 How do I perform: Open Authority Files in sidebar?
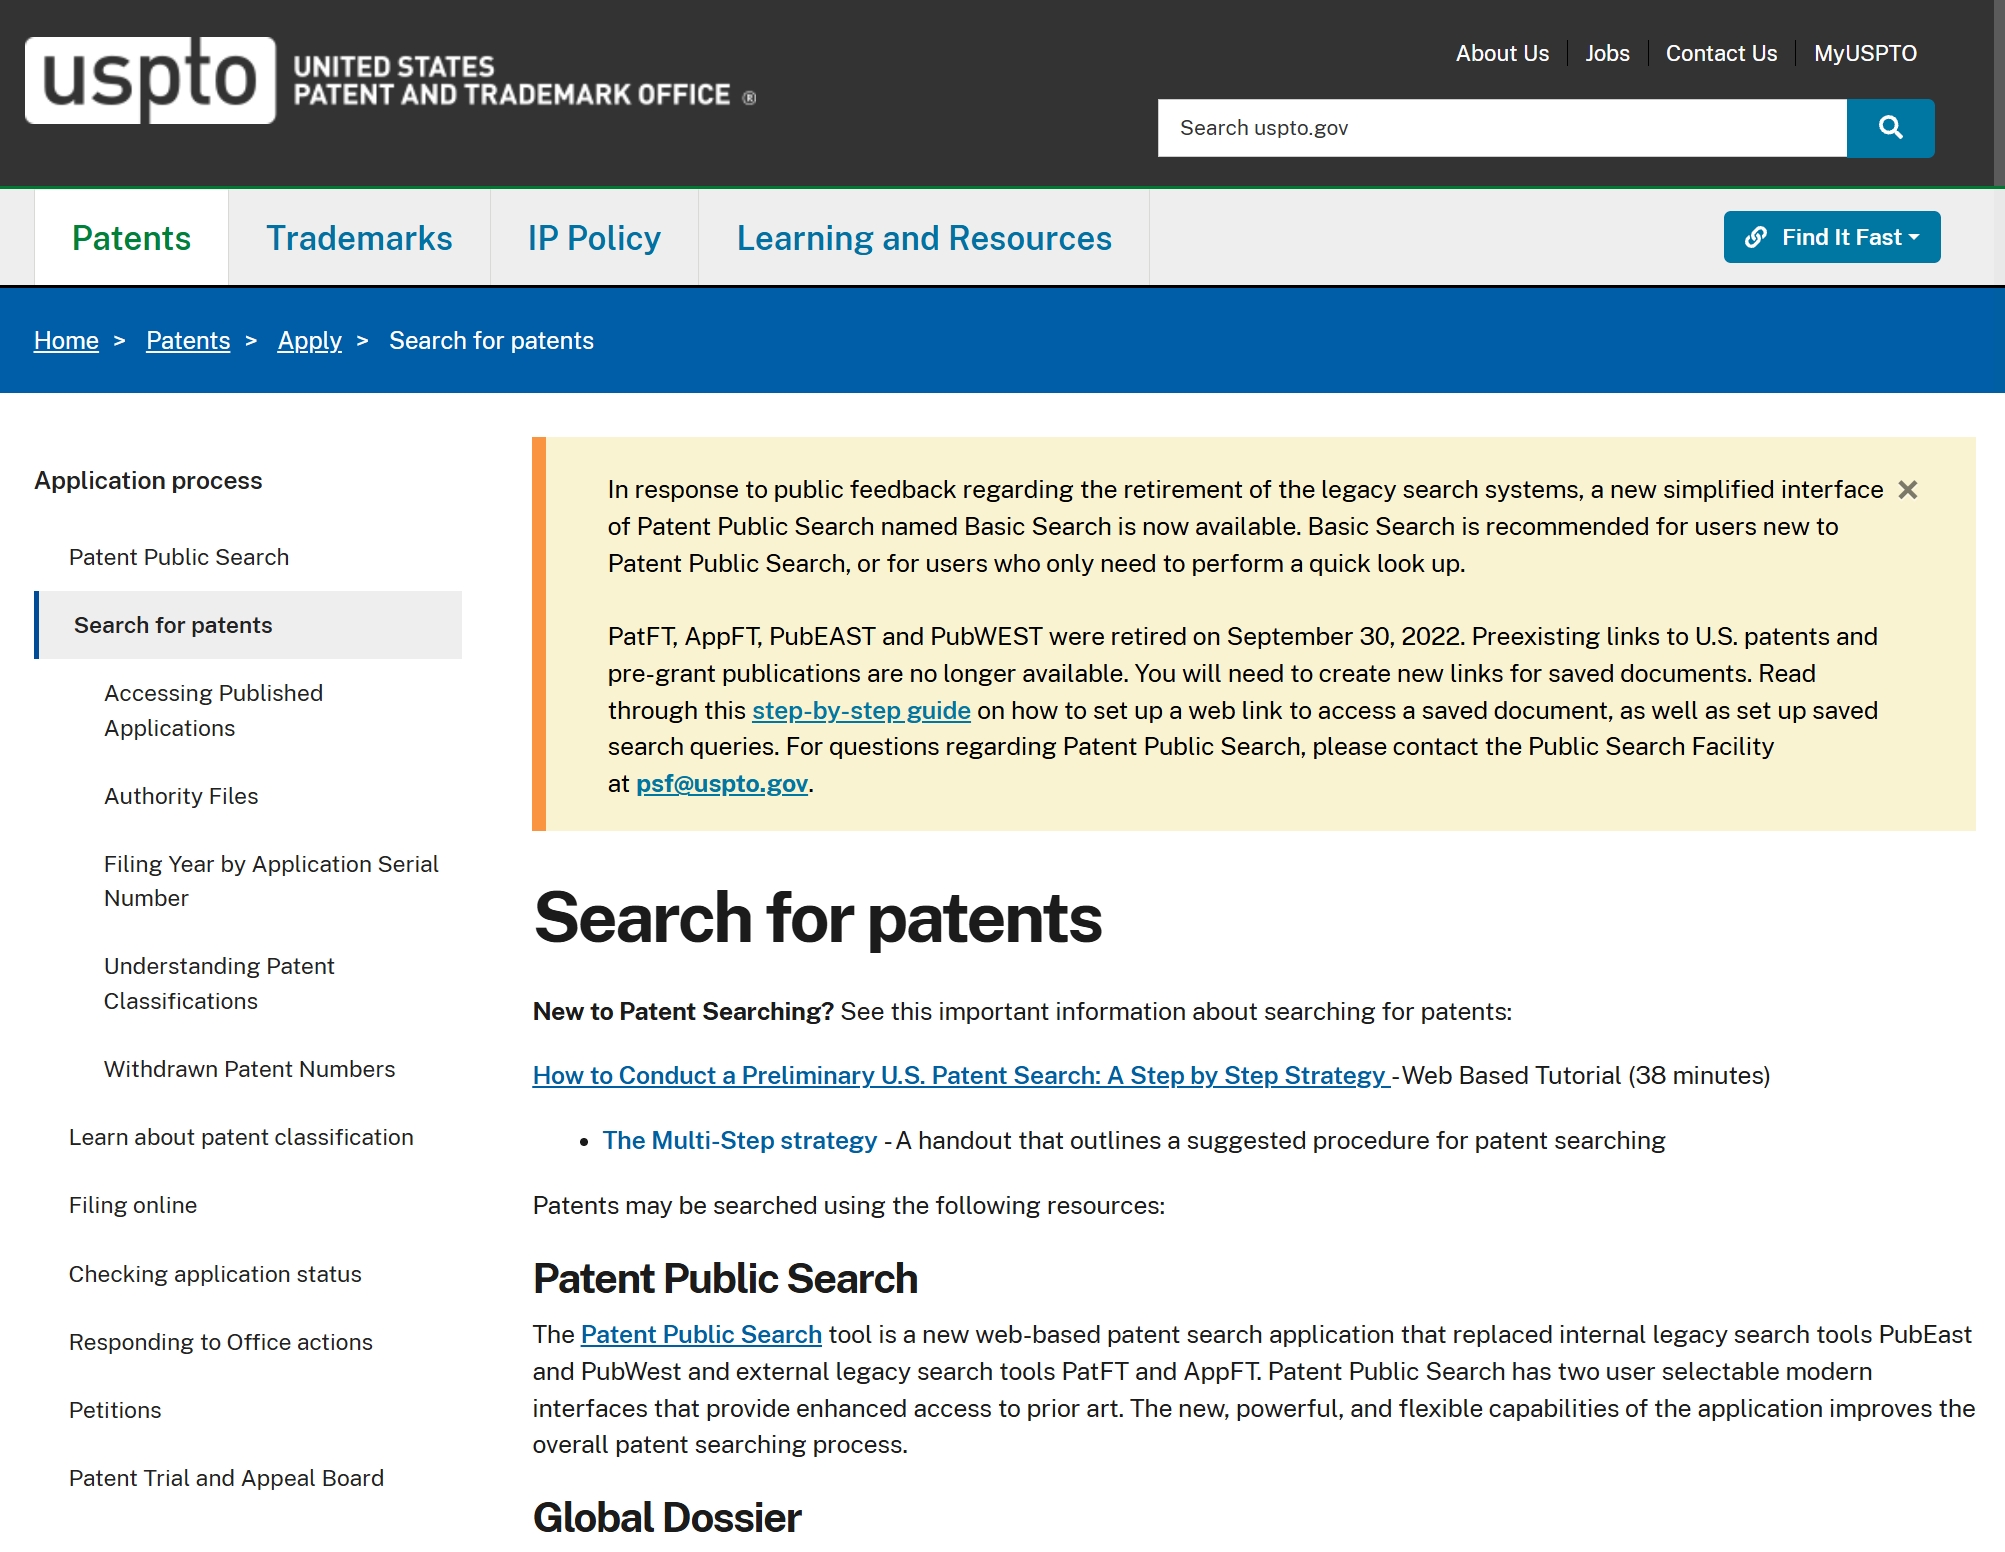pos(181,796)
